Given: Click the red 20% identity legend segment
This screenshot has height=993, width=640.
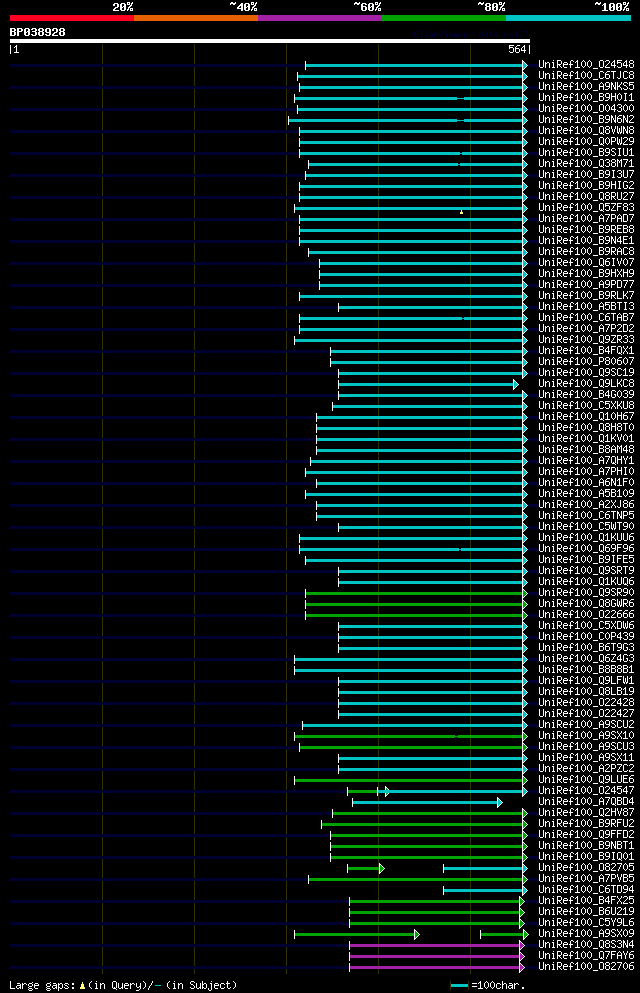Looking at the screenshot, I should tap(72, 18).
